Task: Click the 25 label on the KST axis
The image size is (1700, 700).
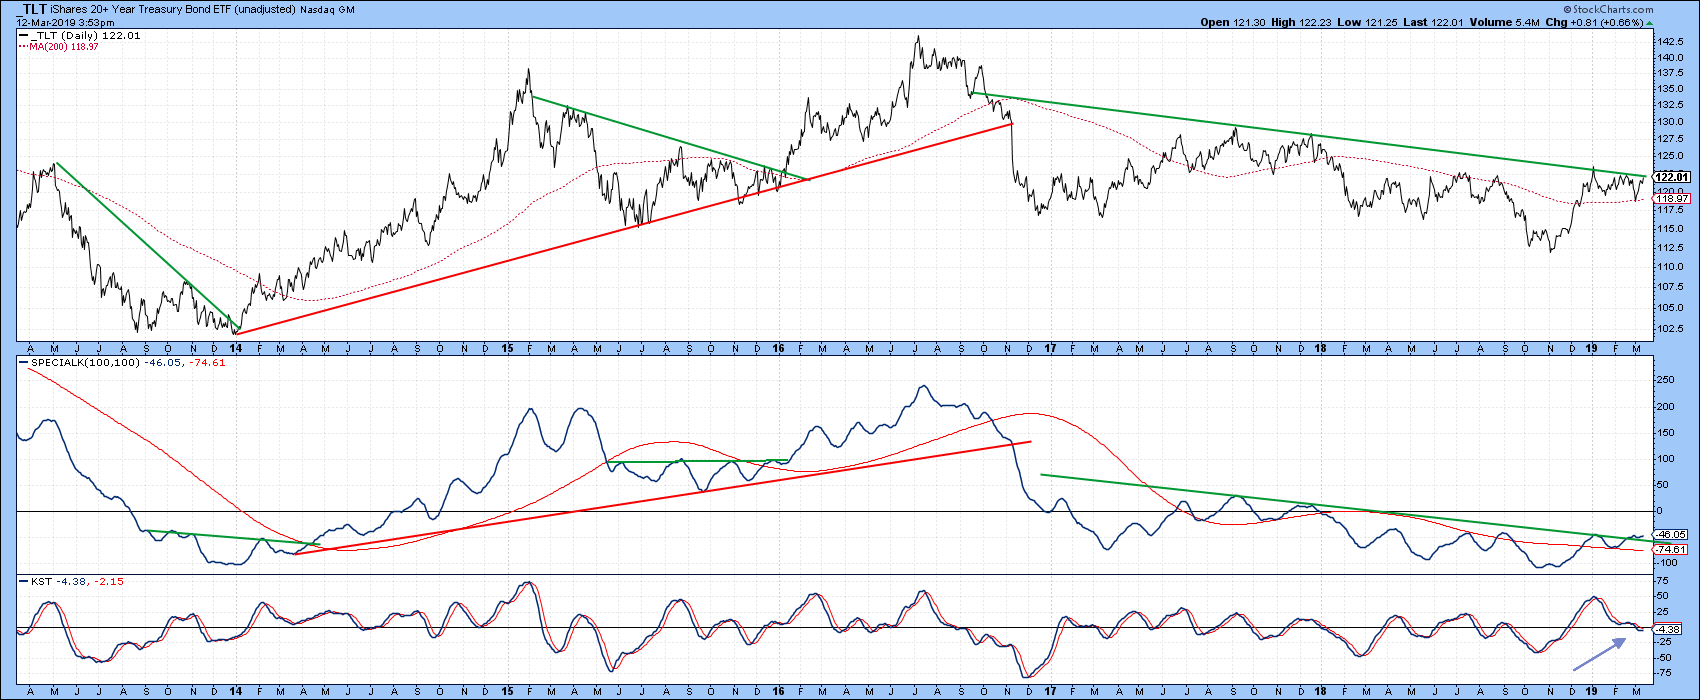Action: pos(1662,611)
